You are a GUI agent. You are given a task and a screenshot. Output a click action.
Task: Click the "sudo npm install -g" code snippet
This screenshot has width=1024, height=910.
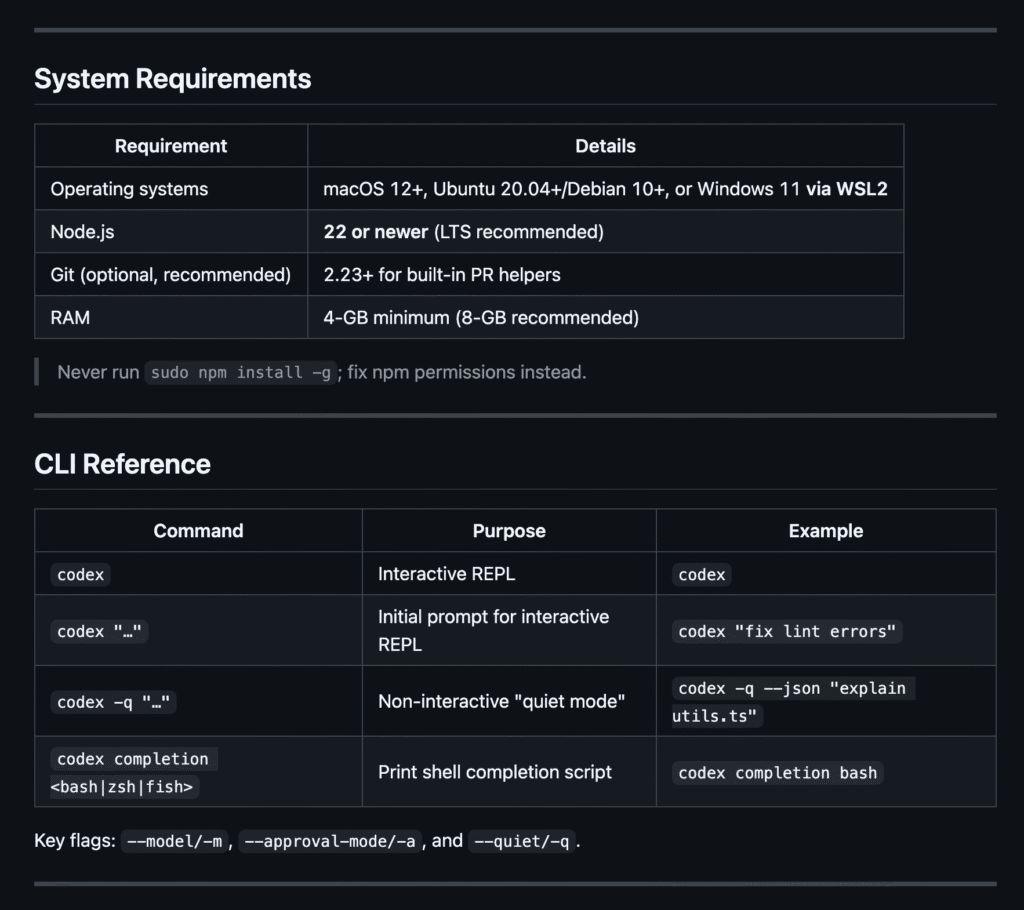(240, 373)
